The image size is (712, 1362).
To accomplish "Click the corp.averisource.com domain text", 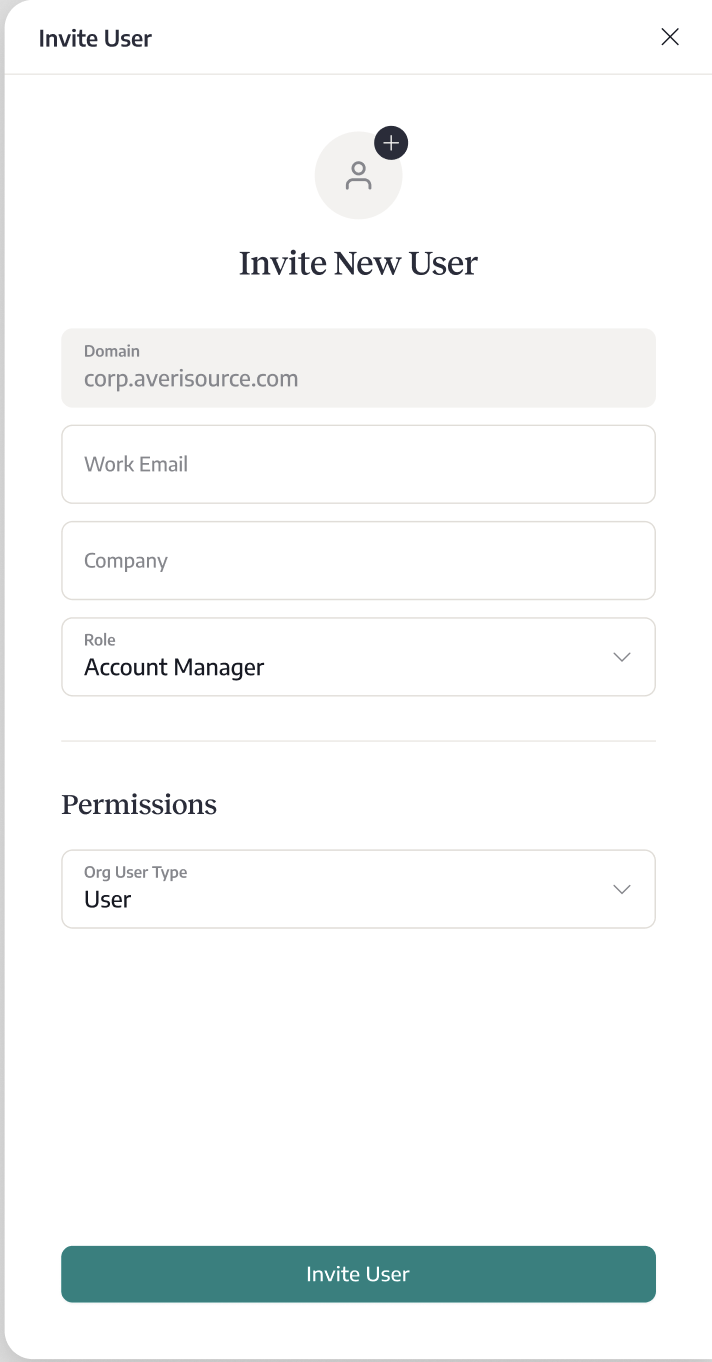I will [191, 379].
